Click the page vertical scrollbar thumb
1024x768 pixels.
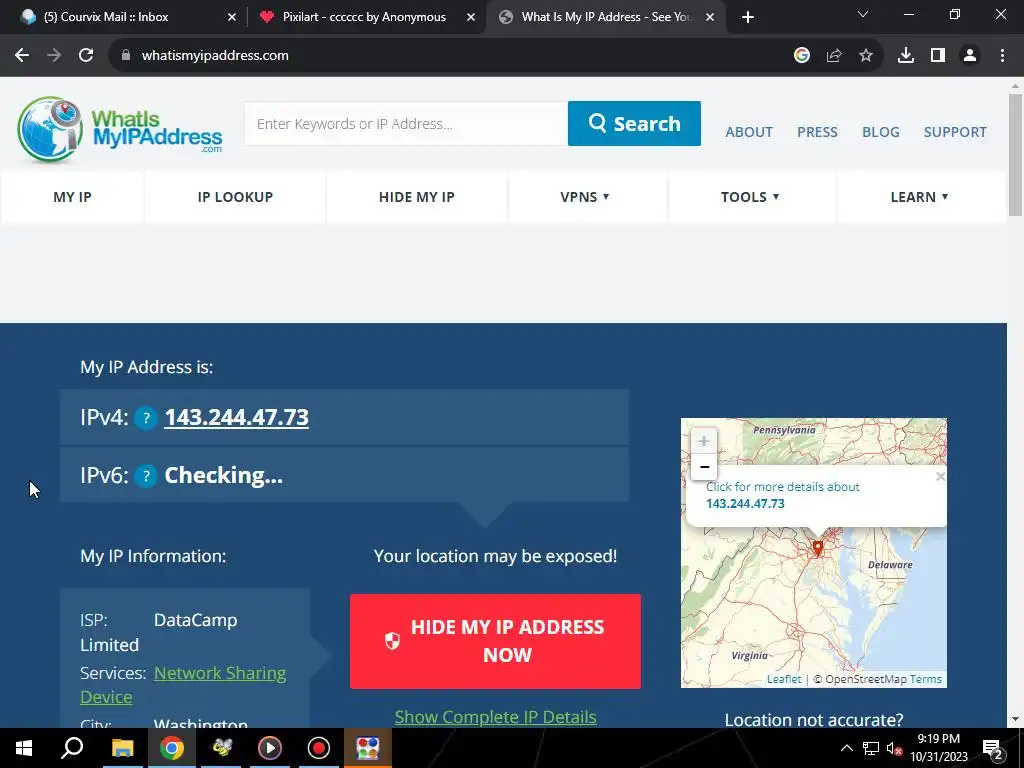click(x=1015, y=155)
